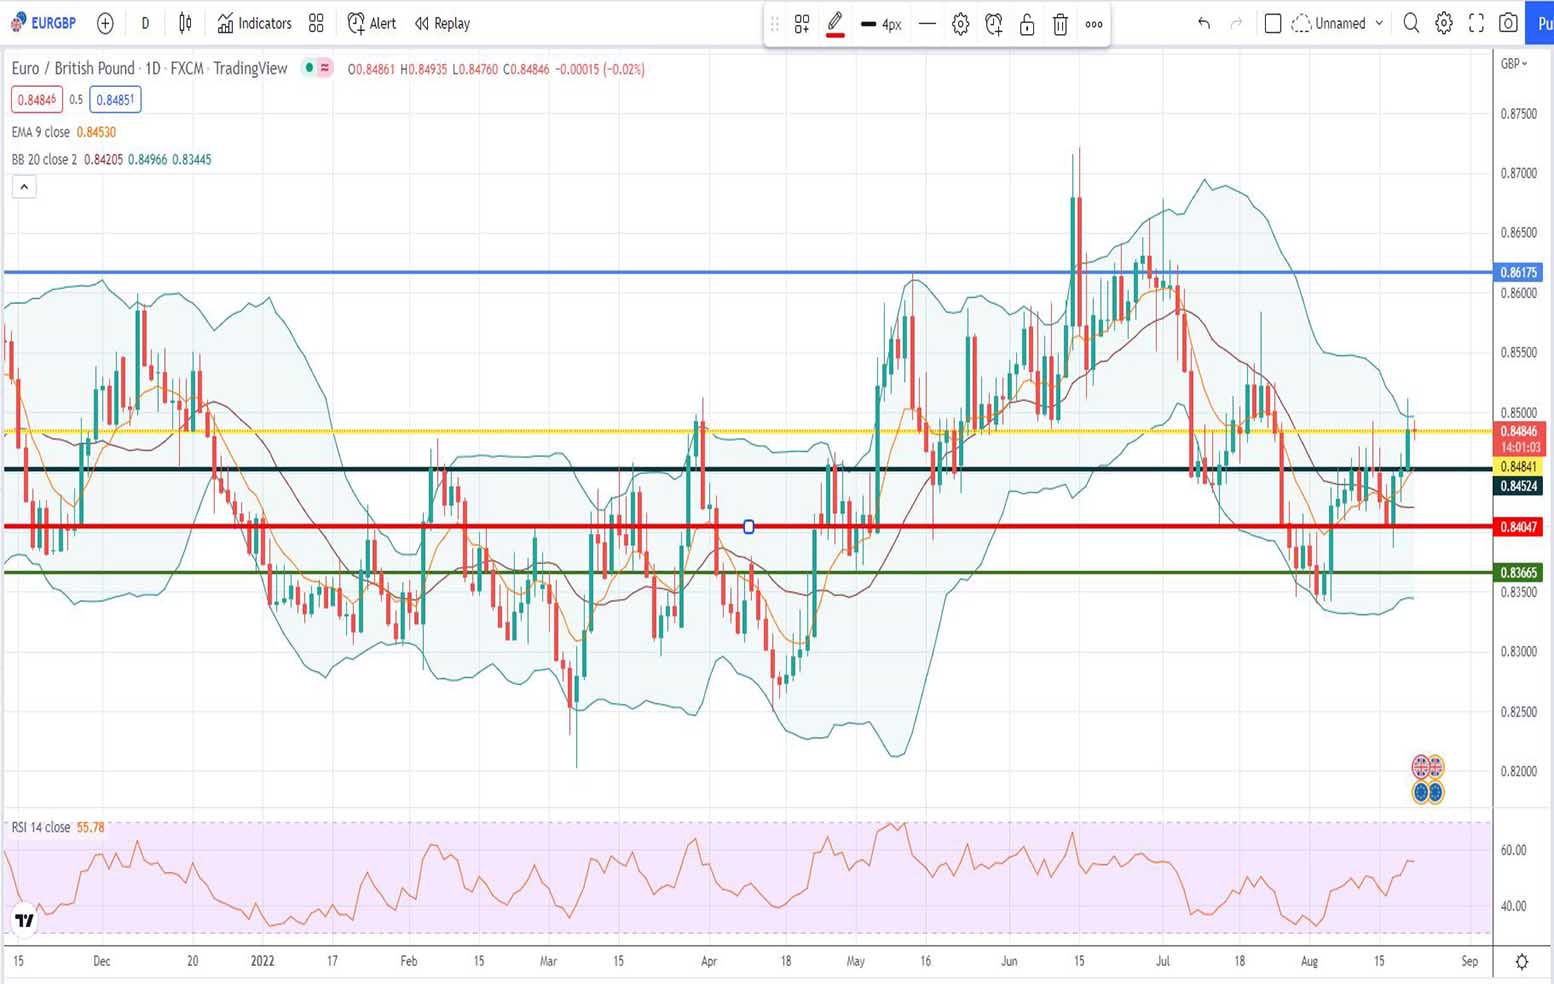Image resolution: width=1554 pixels, height=984 pixels.
Task: Click the Alert button in top toolbar
Action: pos(371,23)
